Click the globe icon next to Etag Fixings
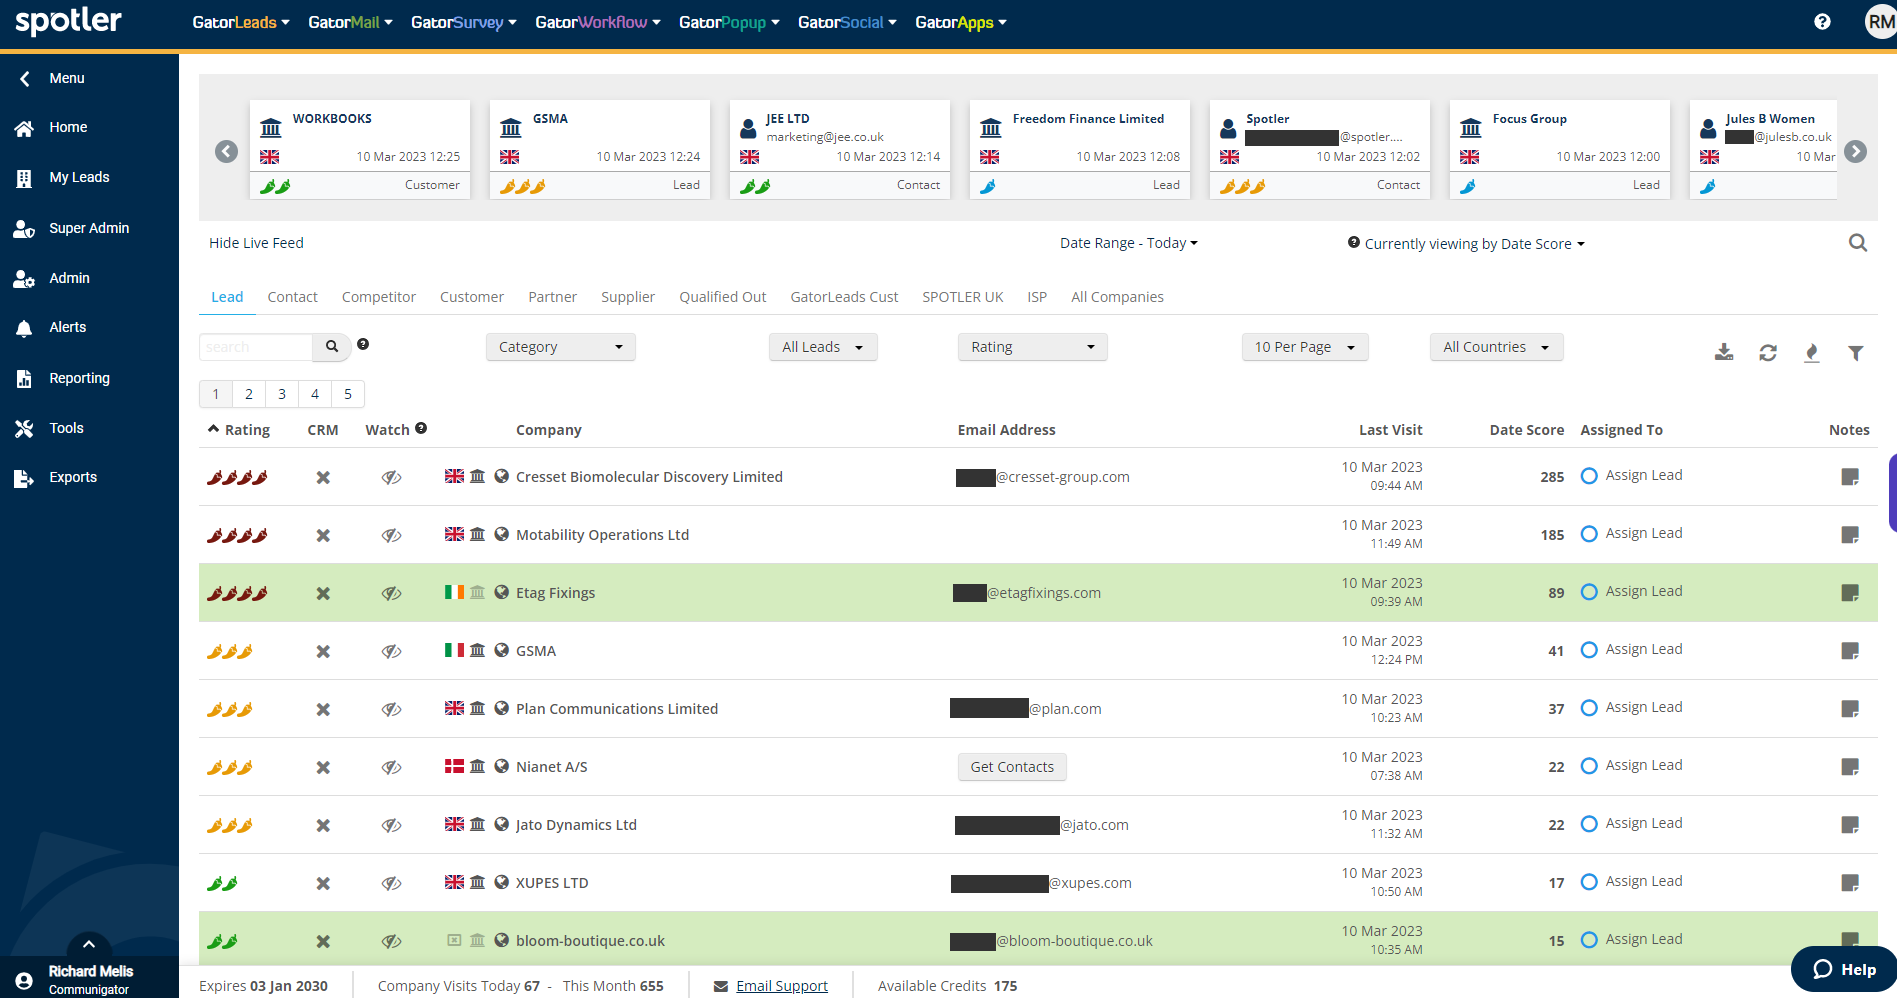1897x998 pixels. 502,592
